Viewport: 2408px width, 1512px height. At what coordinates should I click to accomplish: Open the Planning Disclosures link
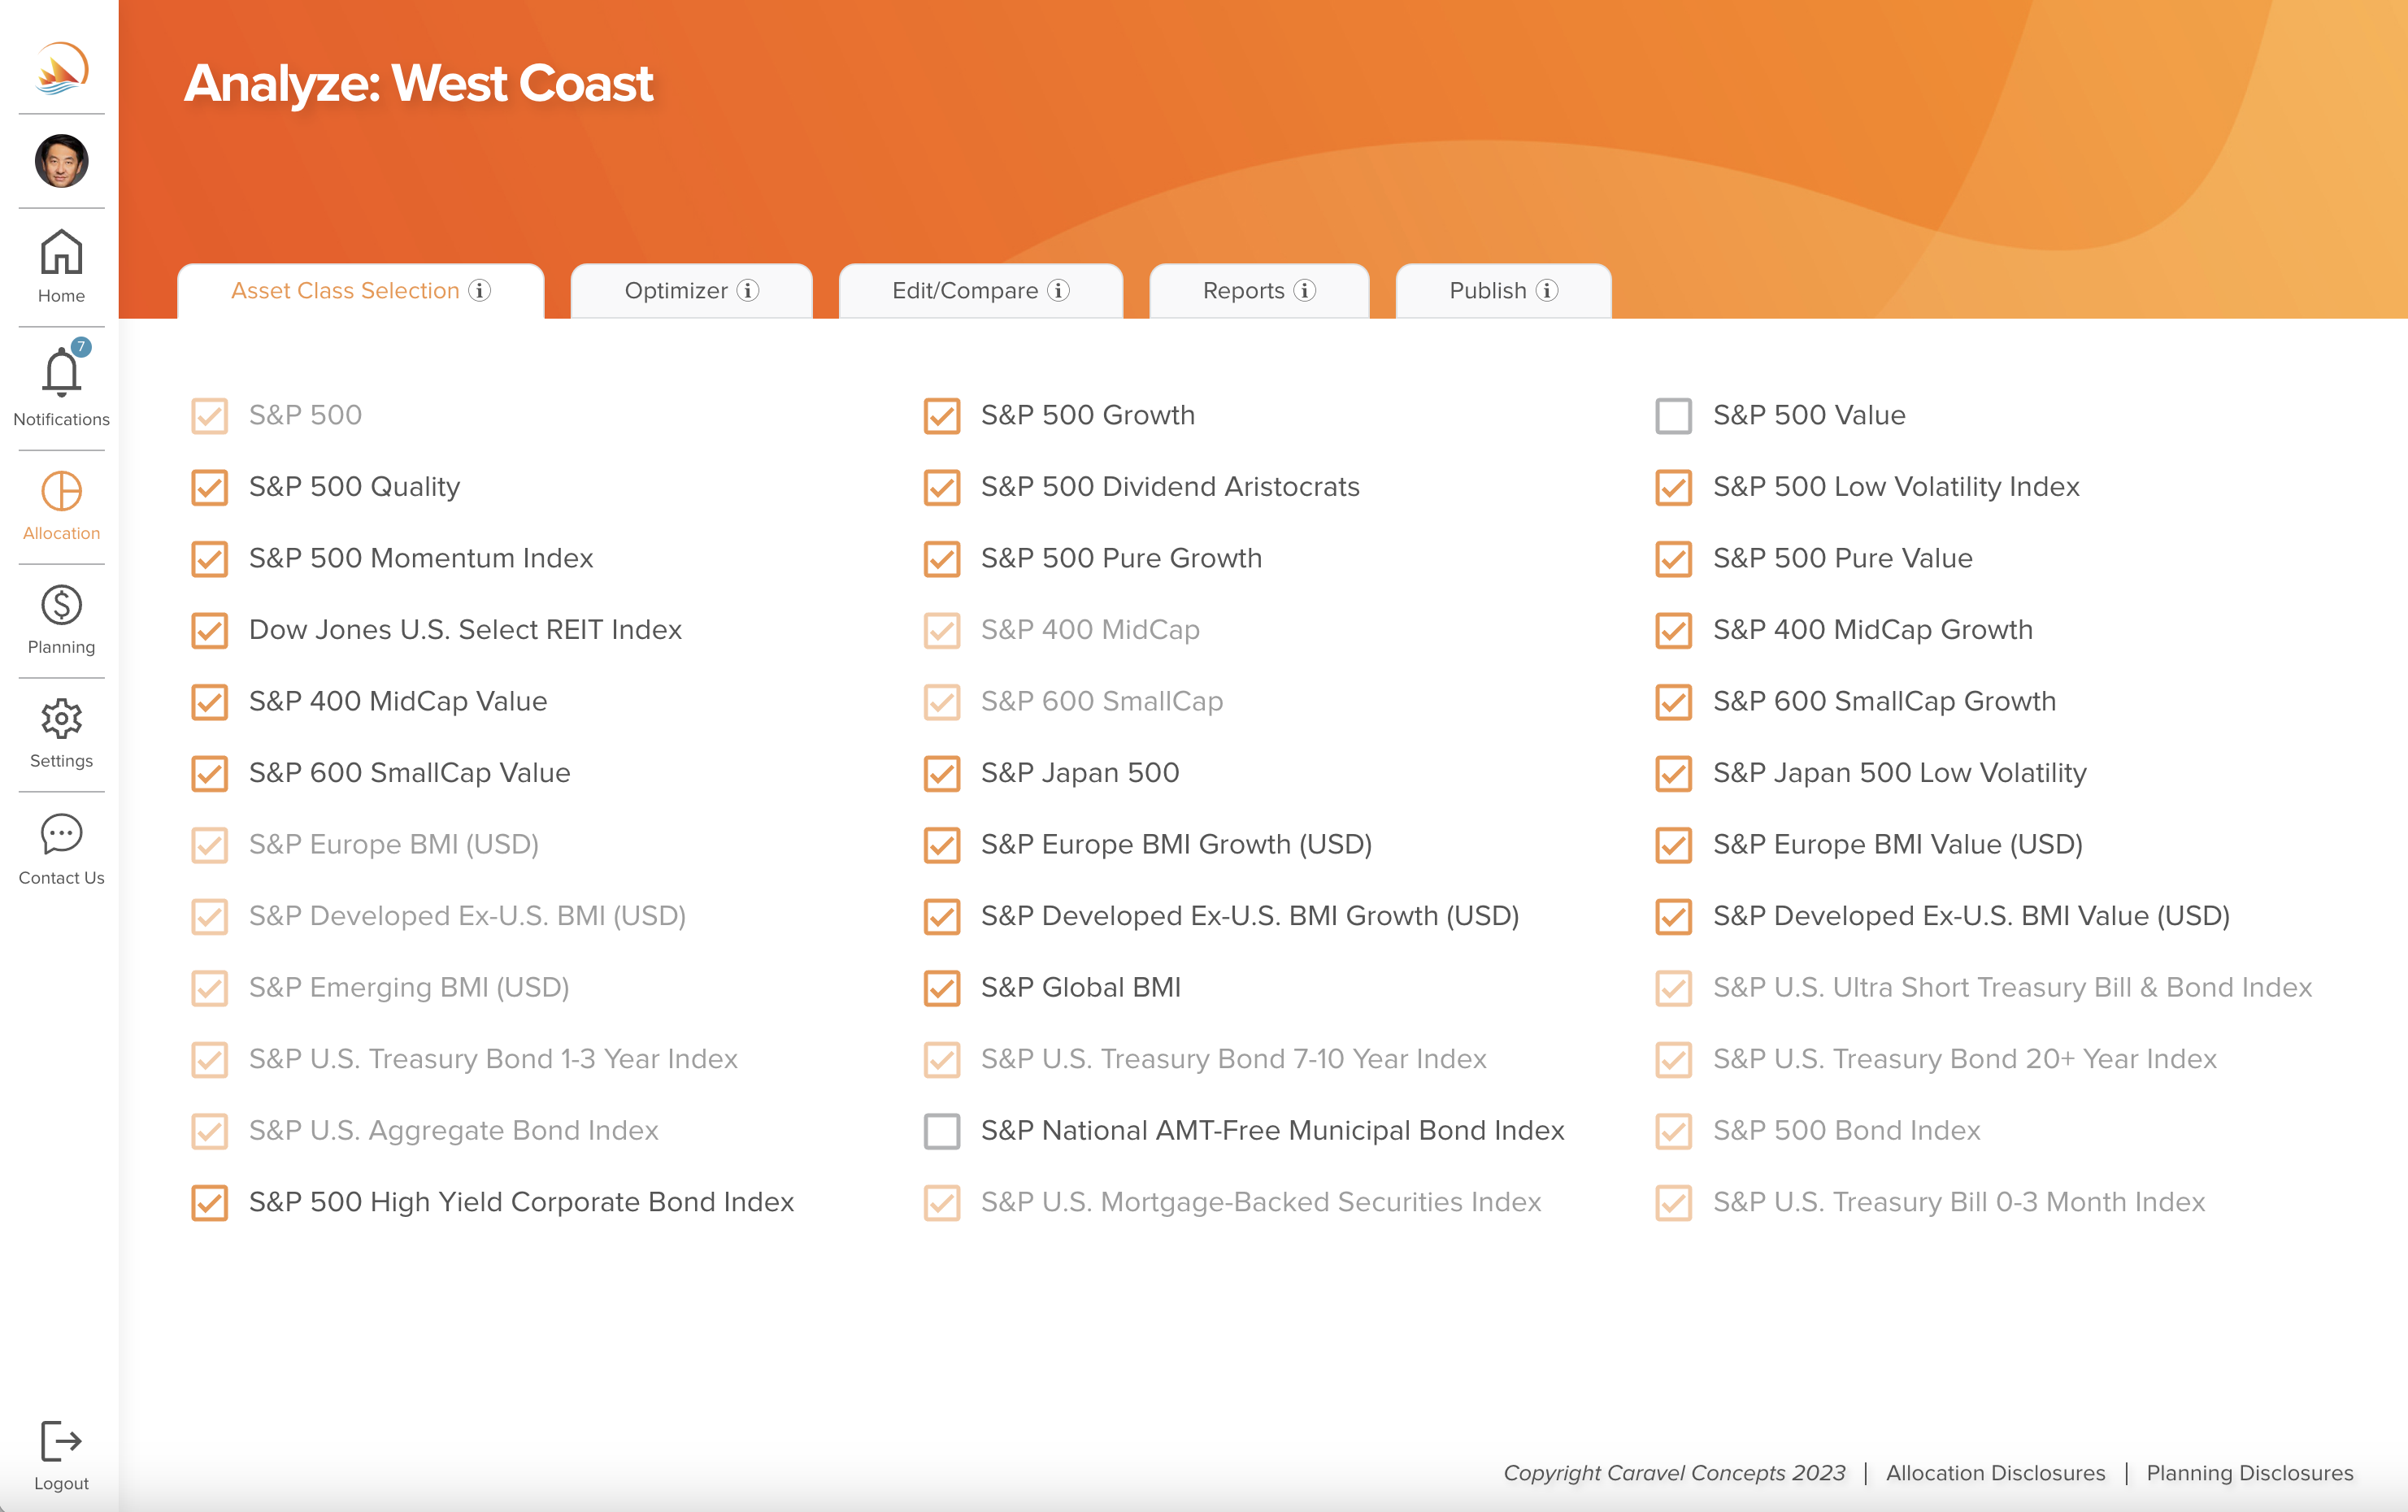(2249, 1473)
